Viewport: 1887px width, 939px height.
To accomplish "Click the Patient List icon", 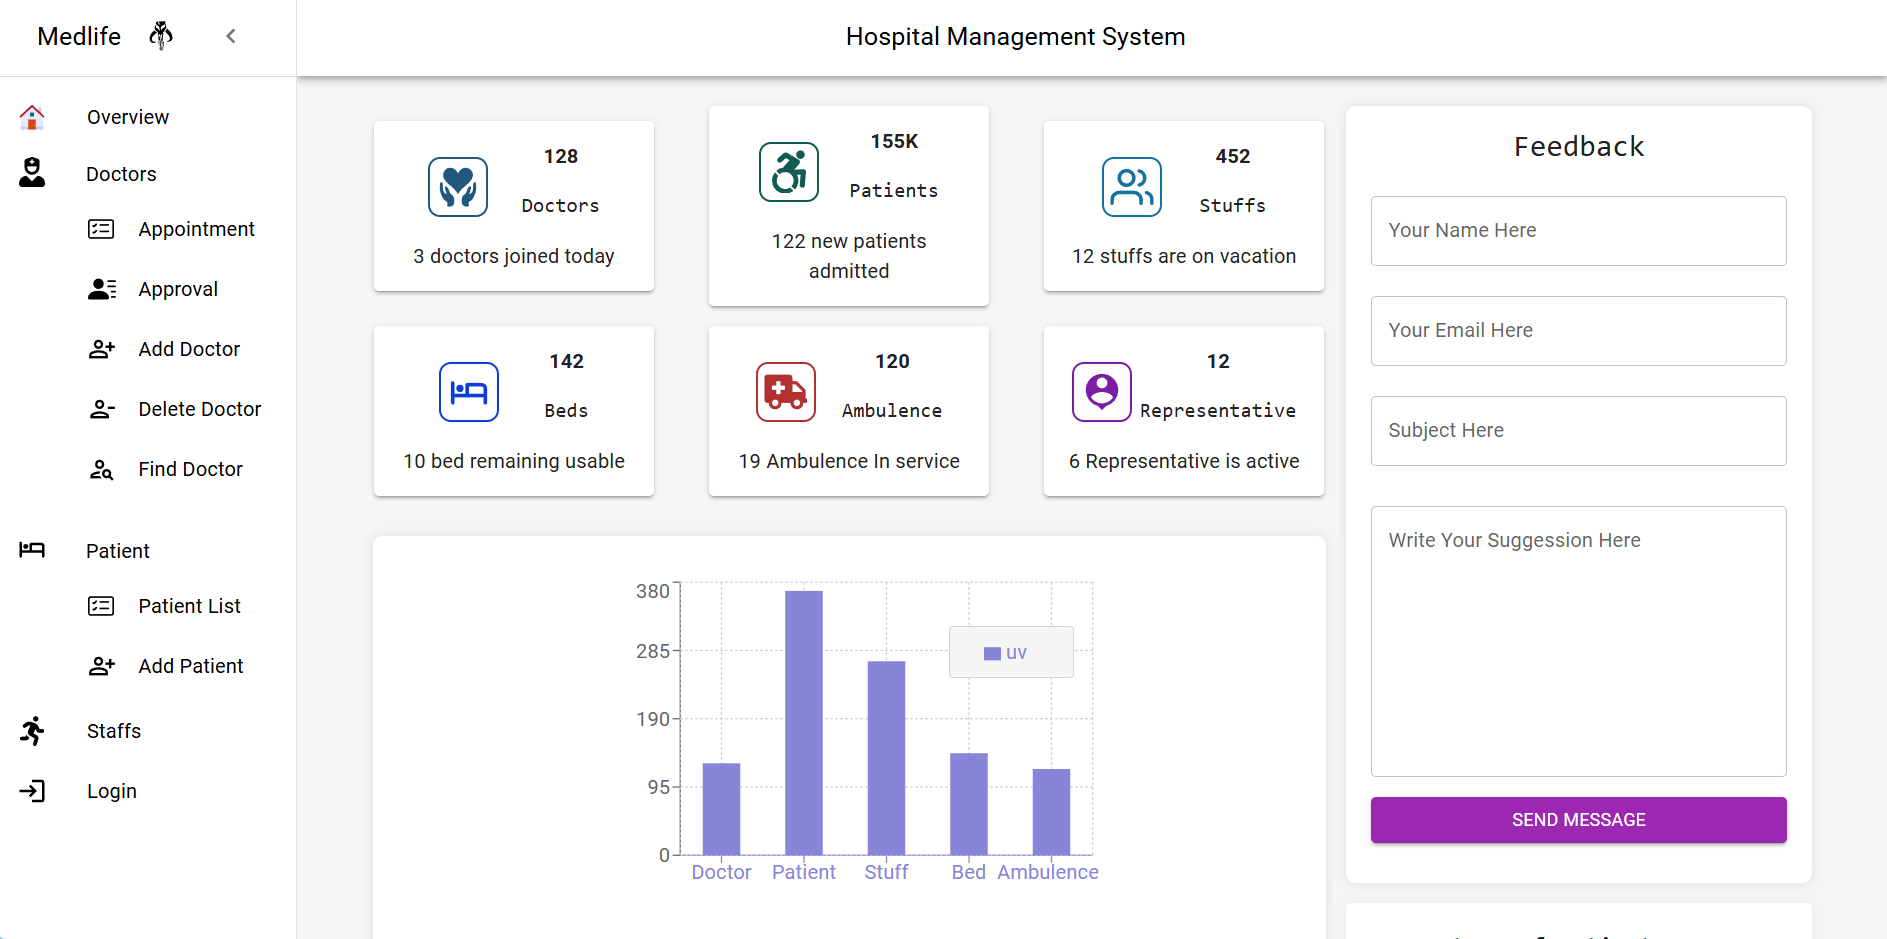I will pyautogui.click(x=101, y=606).
